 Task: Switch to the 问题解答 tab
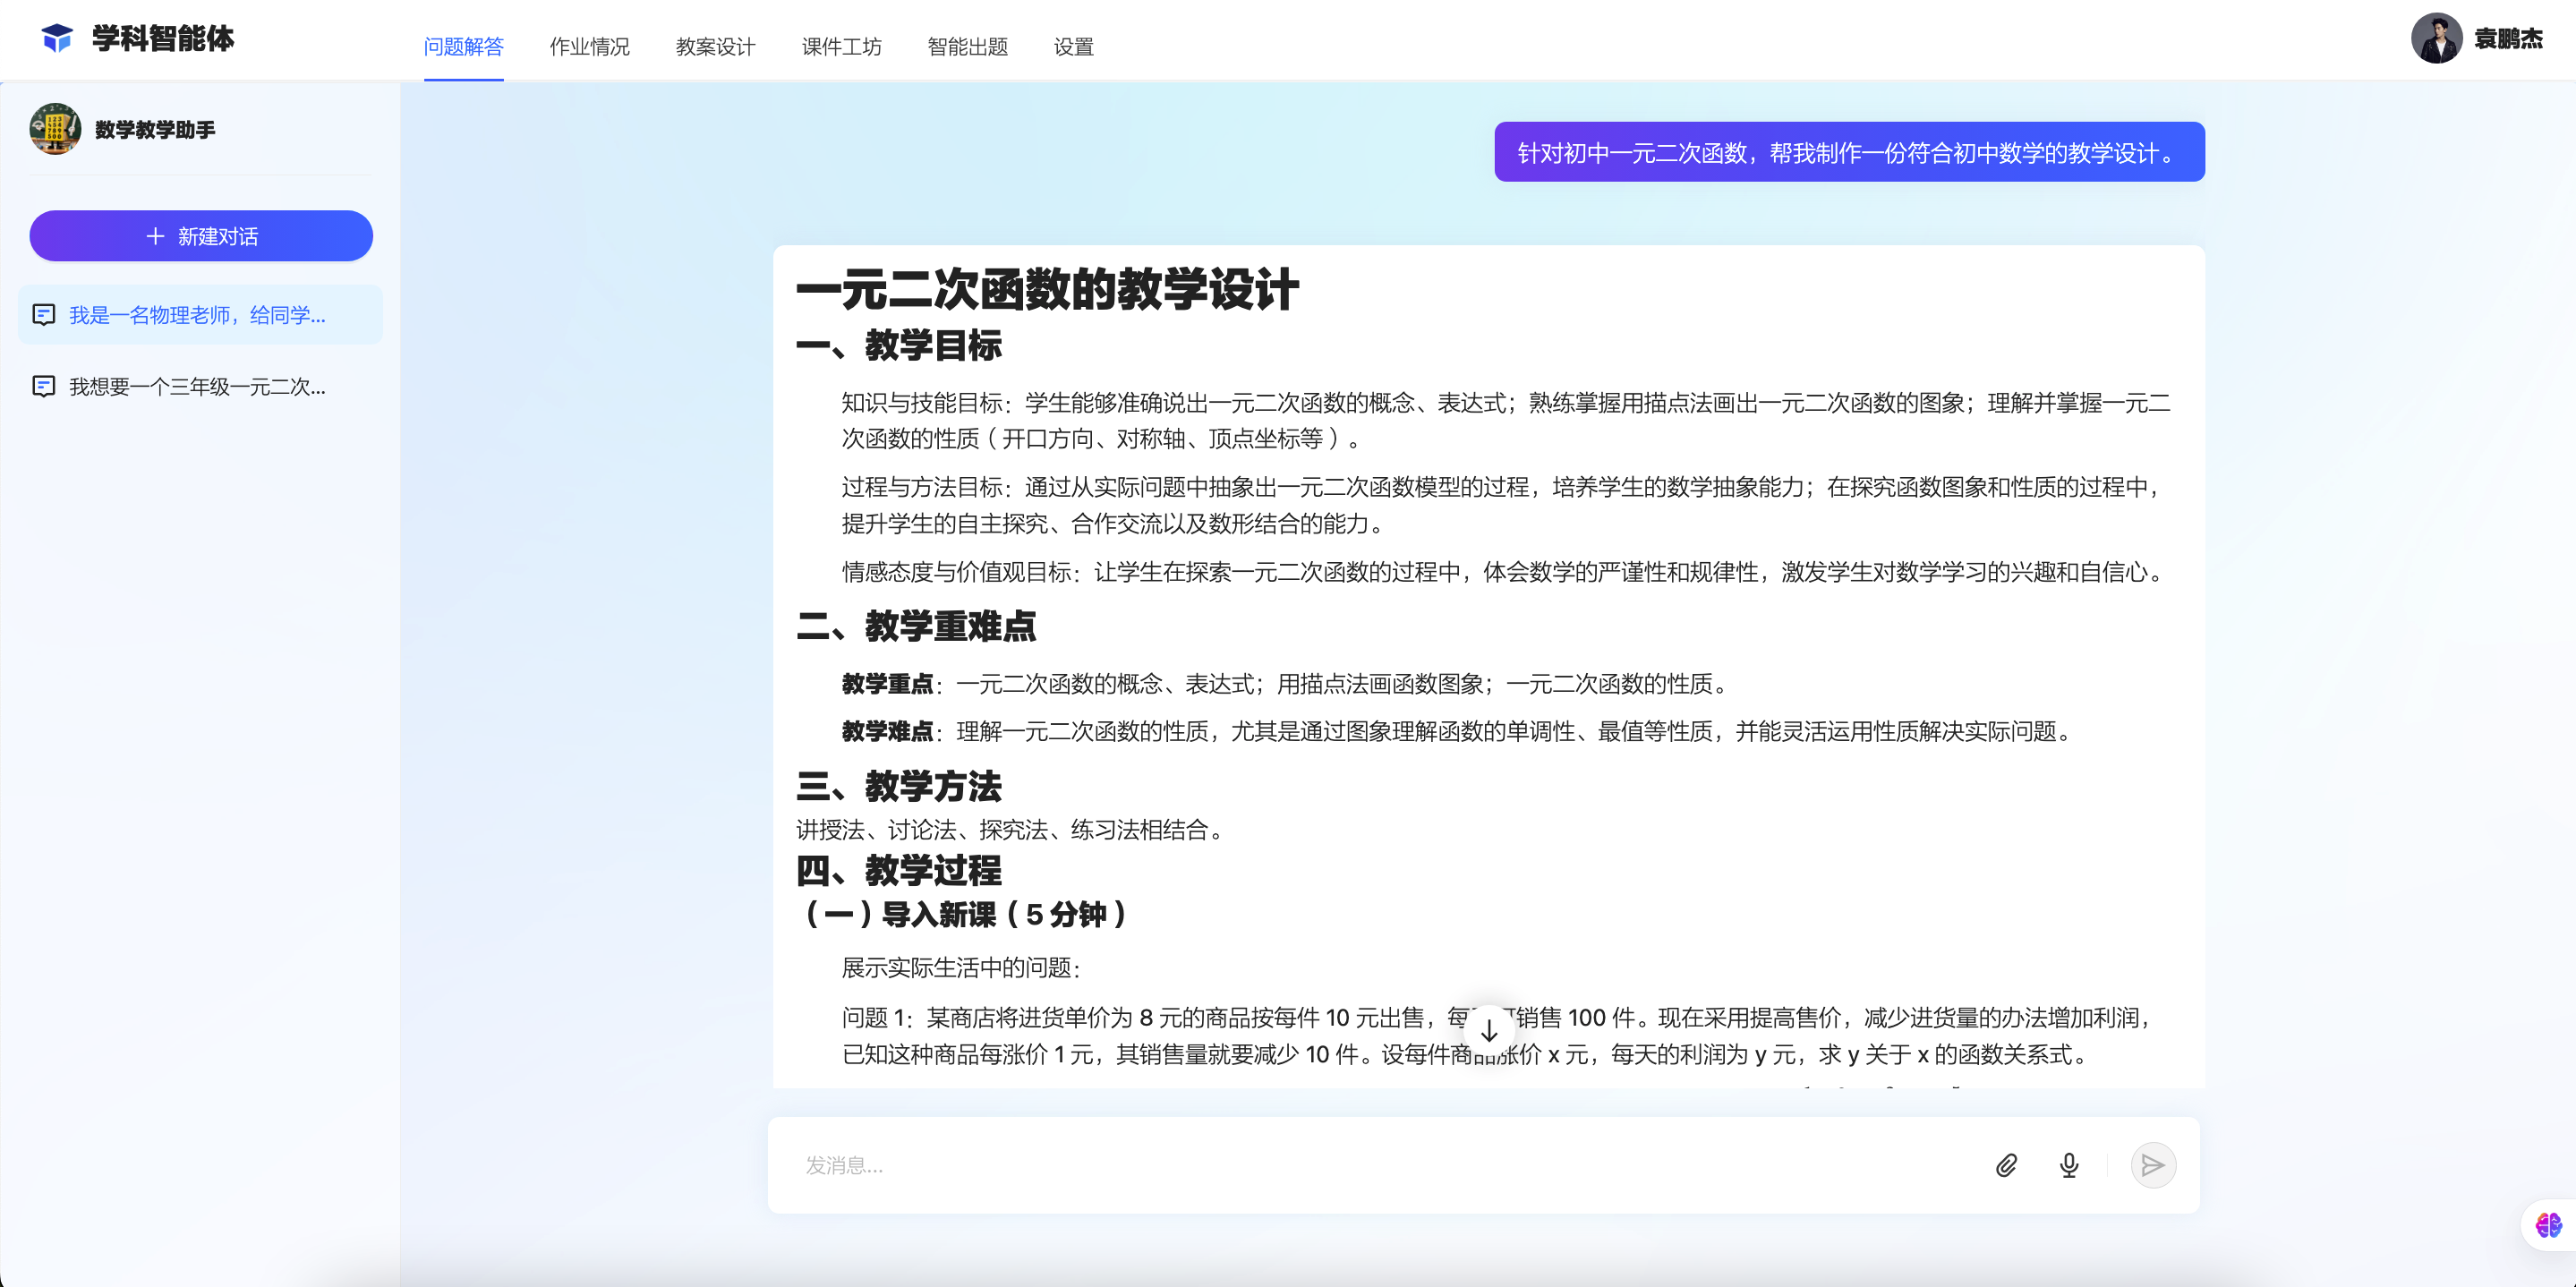(x=463, y=47)
